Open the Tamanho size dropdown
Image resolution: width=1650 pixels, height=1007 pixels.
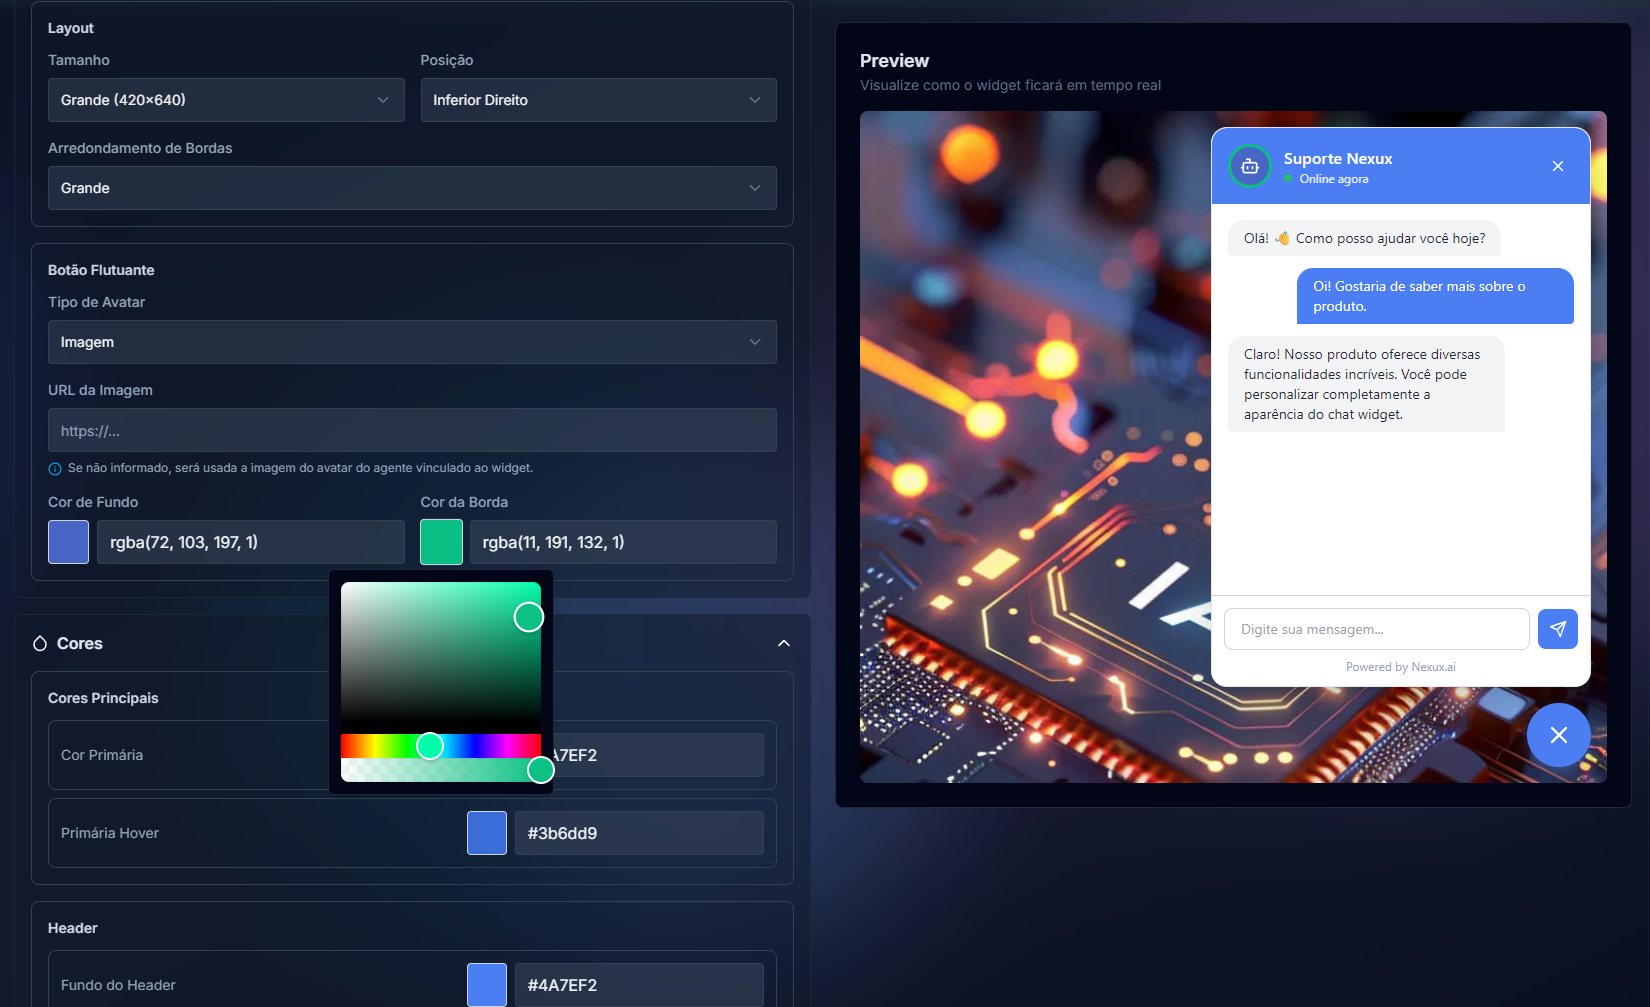pyautogui.click(x=226, y=100)
